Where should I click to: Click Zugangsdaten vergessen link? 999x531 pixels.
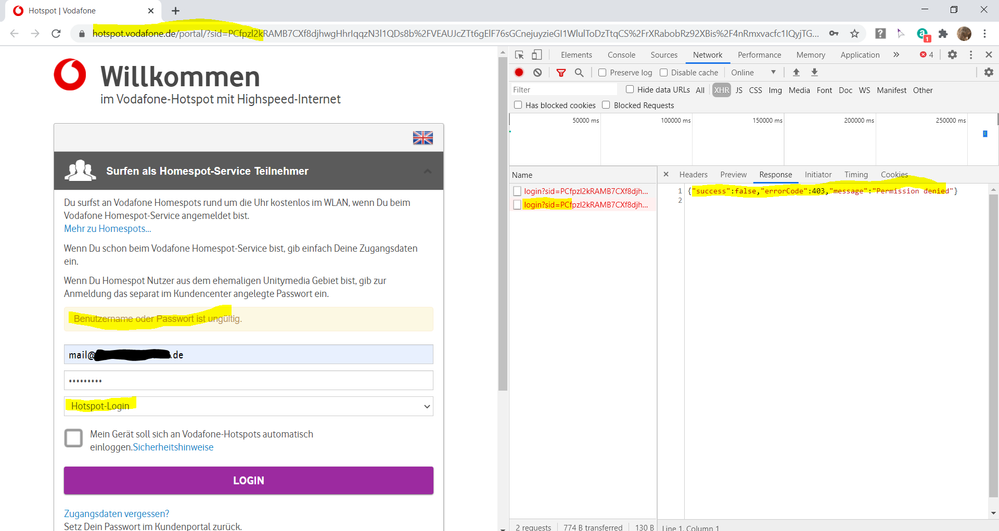pos(117,514)
